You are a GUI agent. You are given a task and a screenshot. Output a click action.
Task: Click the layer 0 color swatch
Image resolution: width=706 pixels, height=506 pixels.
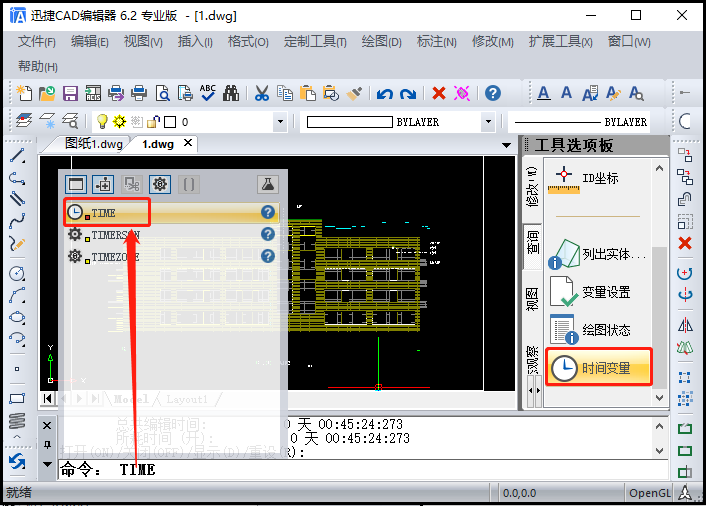click(x=170, y=122)
